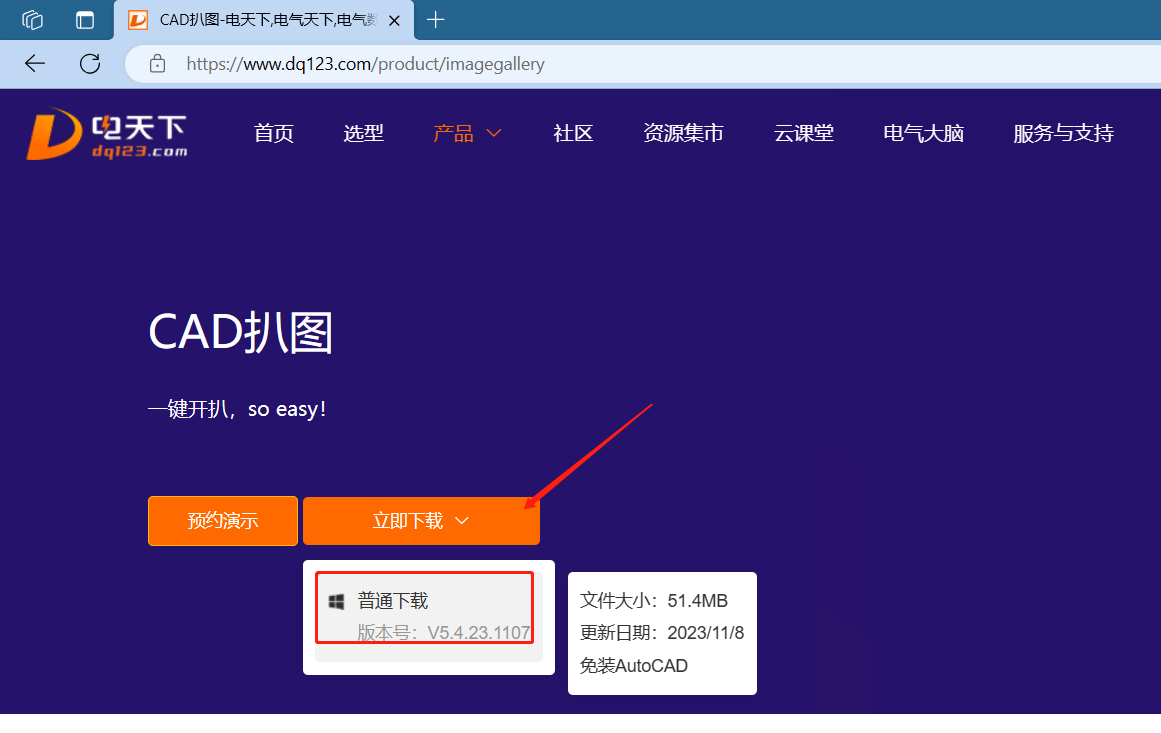Refresh the current page
1161x733 pixels.
tap(90, 64)
